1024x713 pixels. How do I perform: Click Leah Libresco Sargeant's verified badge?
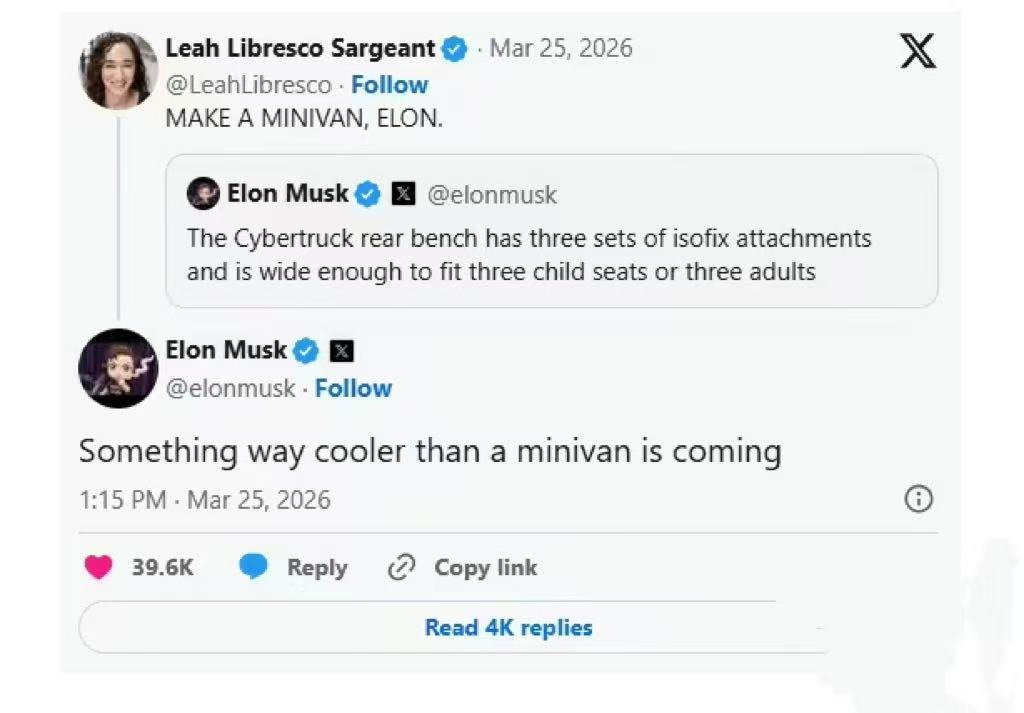click(x=455, y=48)
